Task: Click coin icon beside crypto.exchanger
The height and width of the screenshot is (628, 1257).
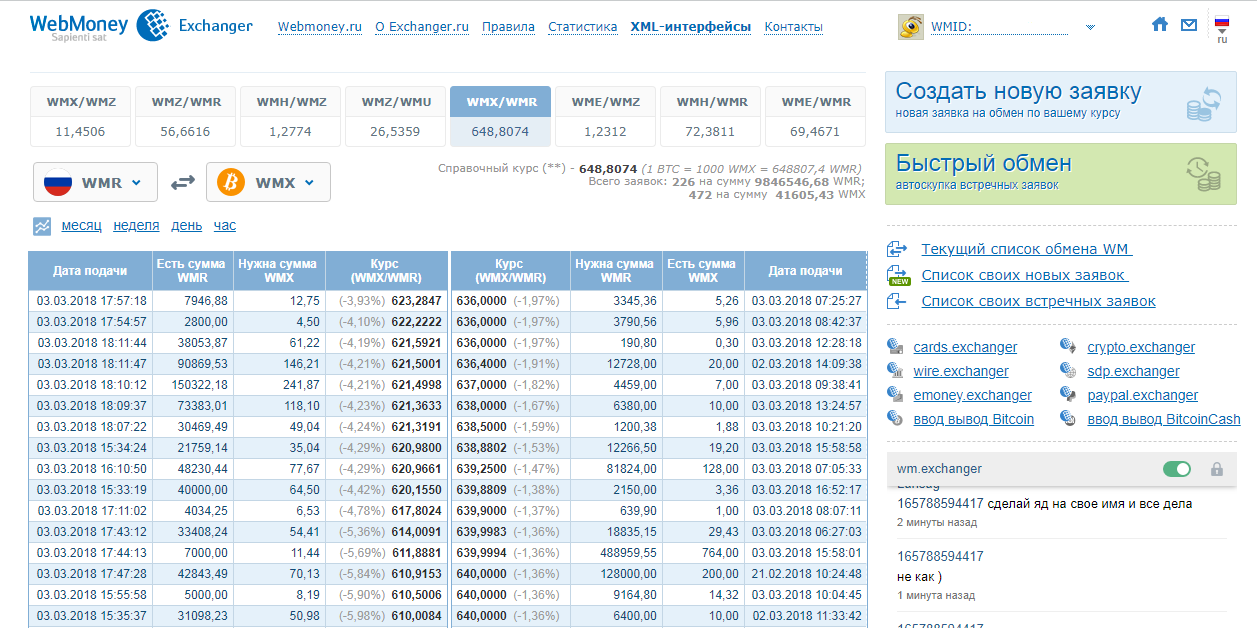Action: click(x=1069, y=347)
